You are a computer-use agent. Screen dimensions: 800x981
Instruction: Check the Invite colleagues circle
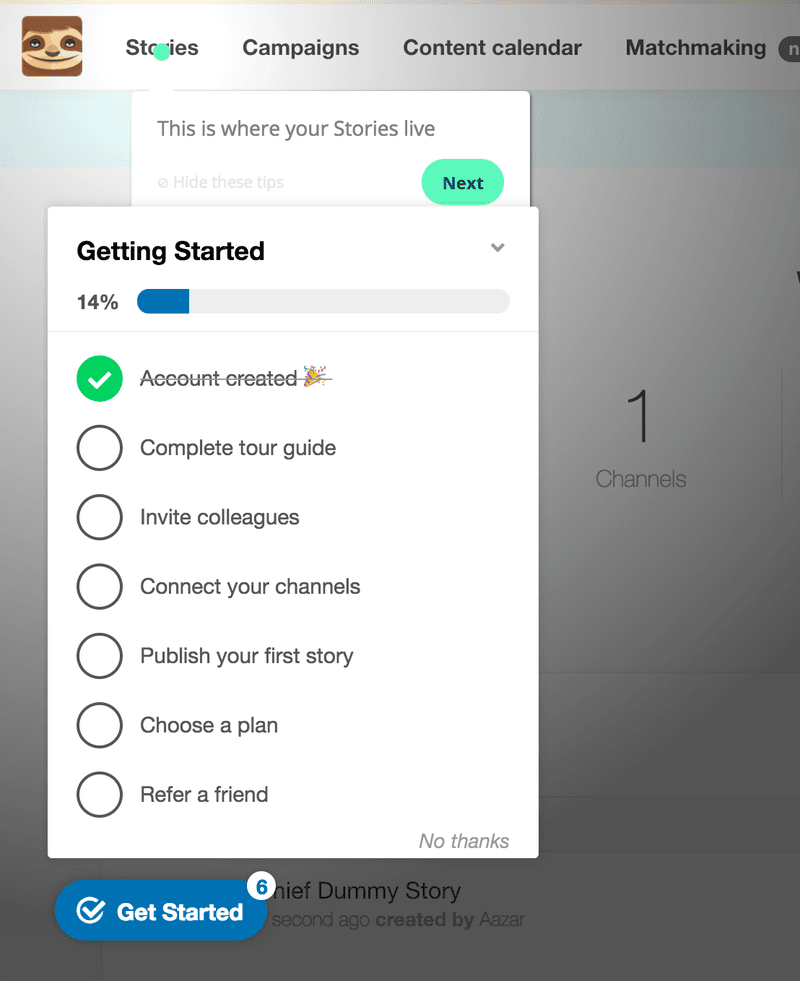pos(99,517)
